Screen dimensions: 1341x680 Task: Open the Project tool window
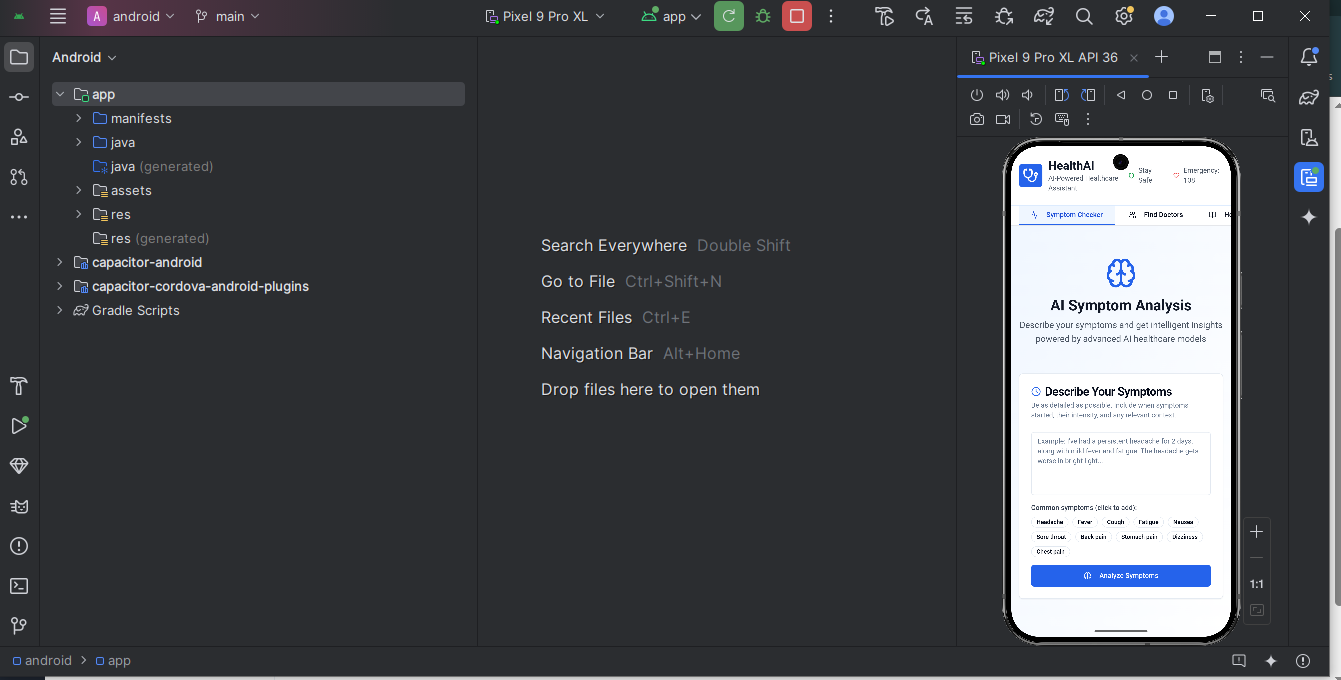point(19,57)
